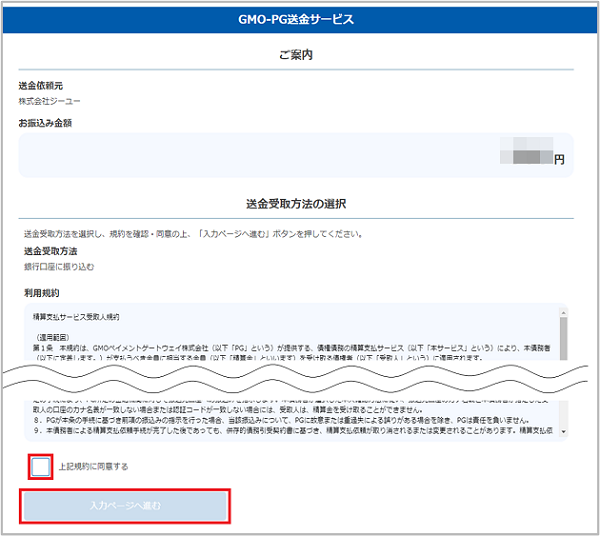The width and height of the screenshot is (600, 536).
Task: Click the 利用規約 label
Action: pos(42,293)
